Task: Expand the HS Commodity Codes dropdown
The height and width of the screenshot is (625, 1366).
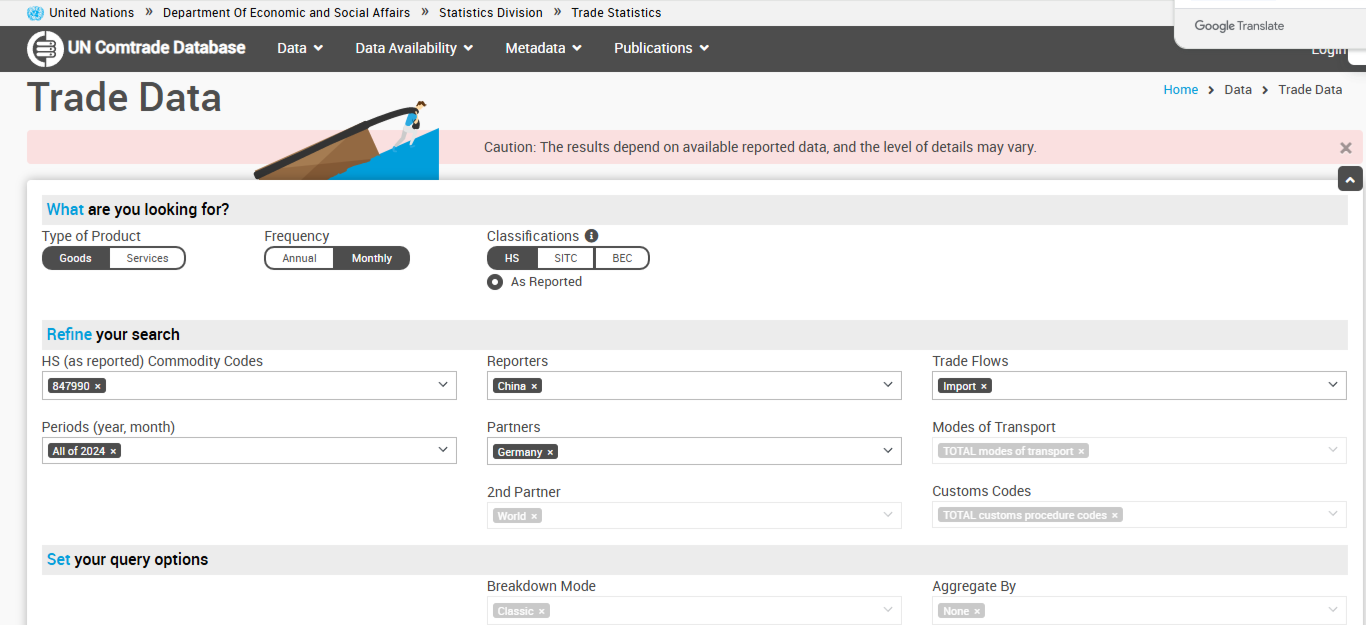Action: click(443, 385)
